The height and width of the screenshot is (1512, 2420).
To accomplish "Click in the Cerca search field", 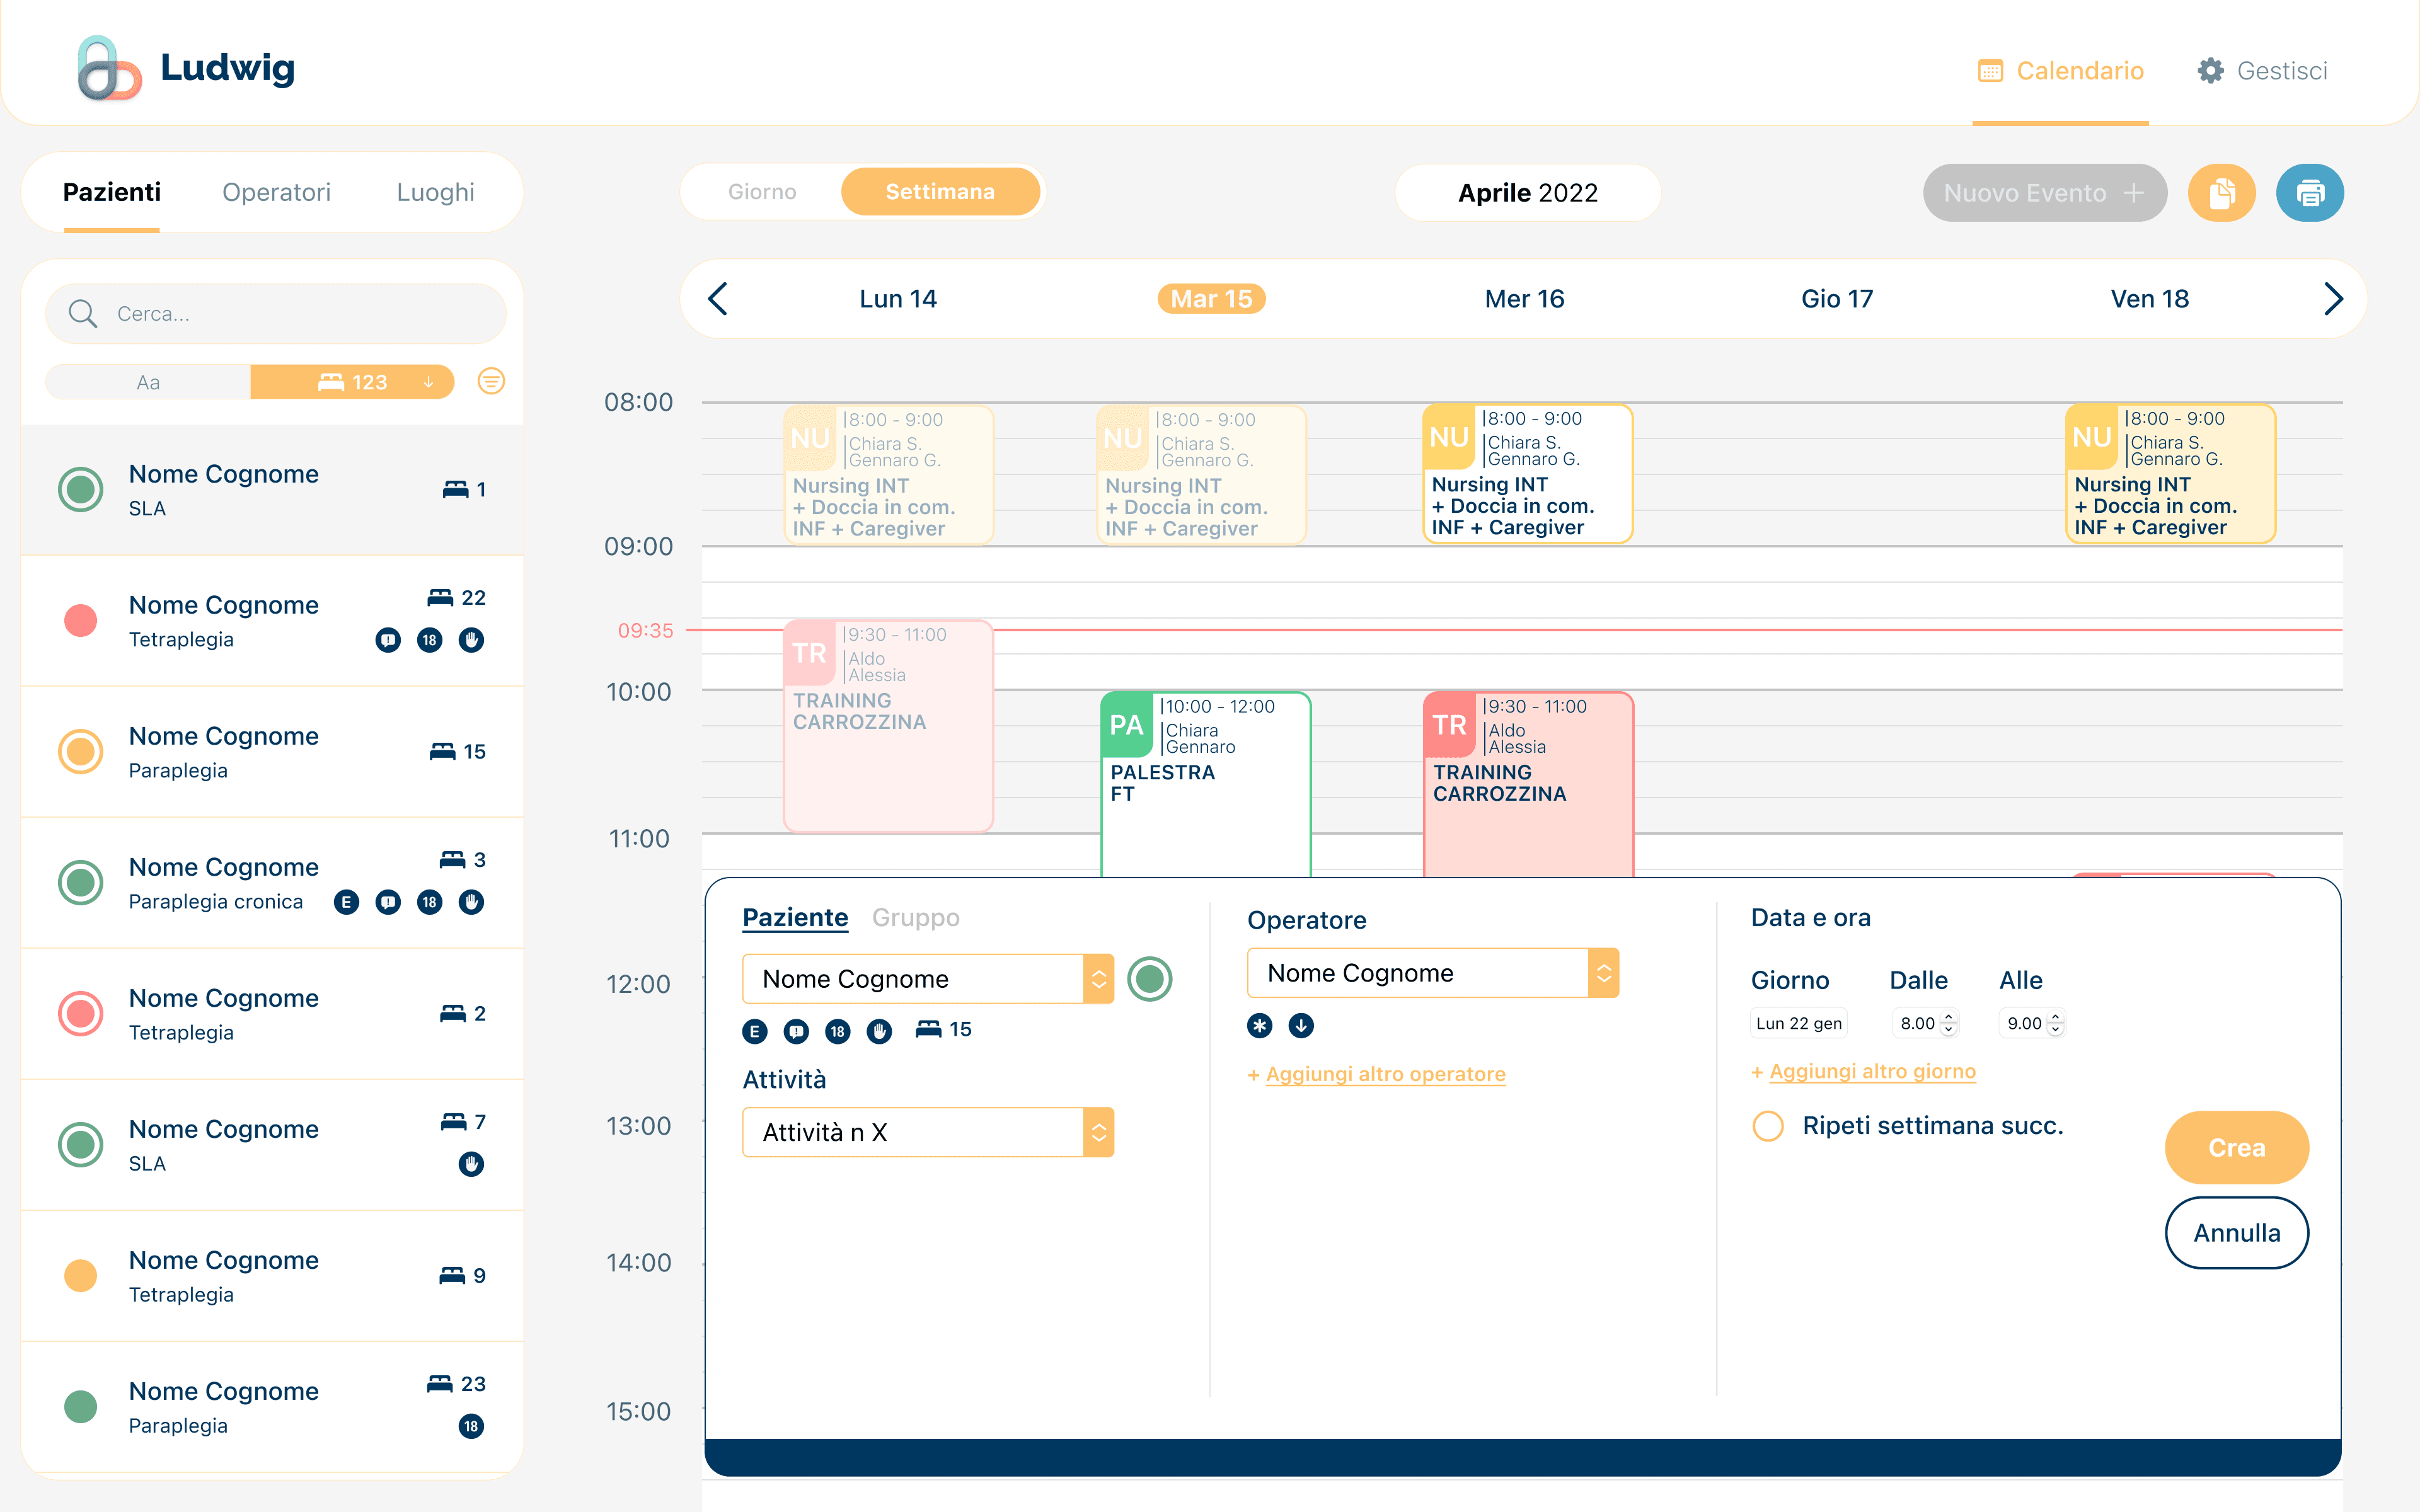I will (276, 314).
